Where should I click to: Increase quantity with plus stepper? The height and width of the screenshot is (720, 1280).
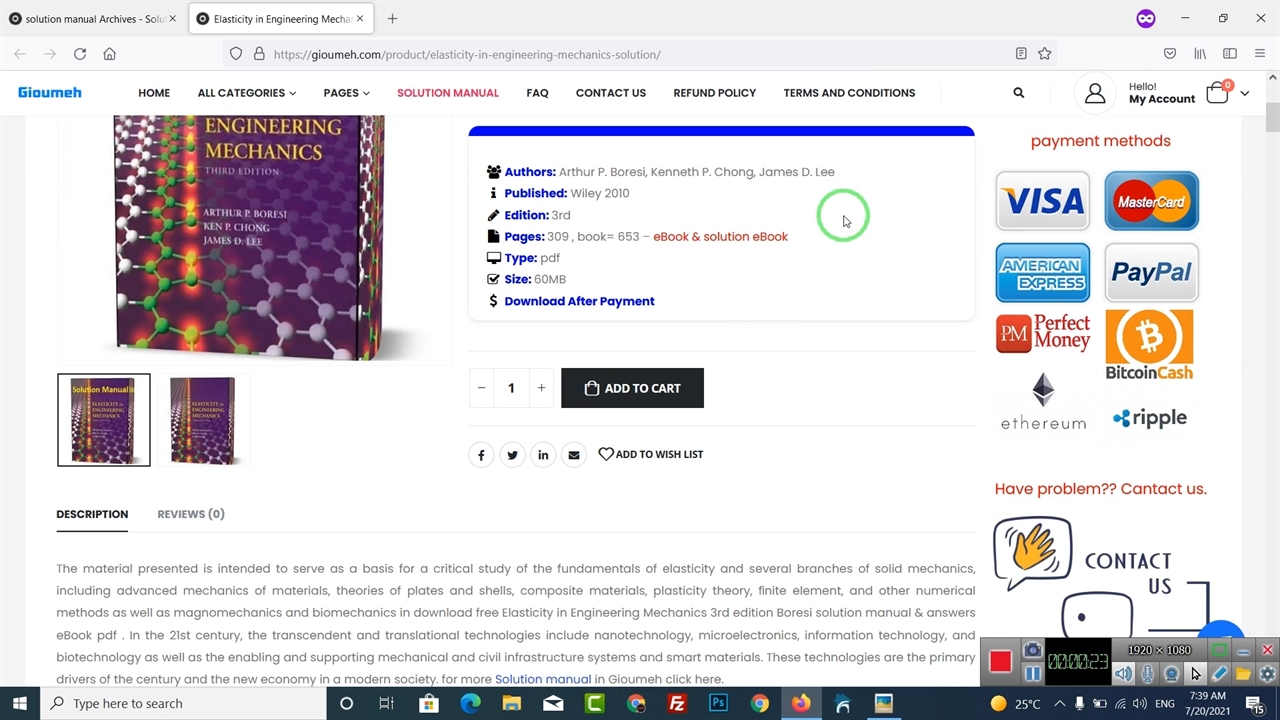pyautogui.click(x=541, y=388)
